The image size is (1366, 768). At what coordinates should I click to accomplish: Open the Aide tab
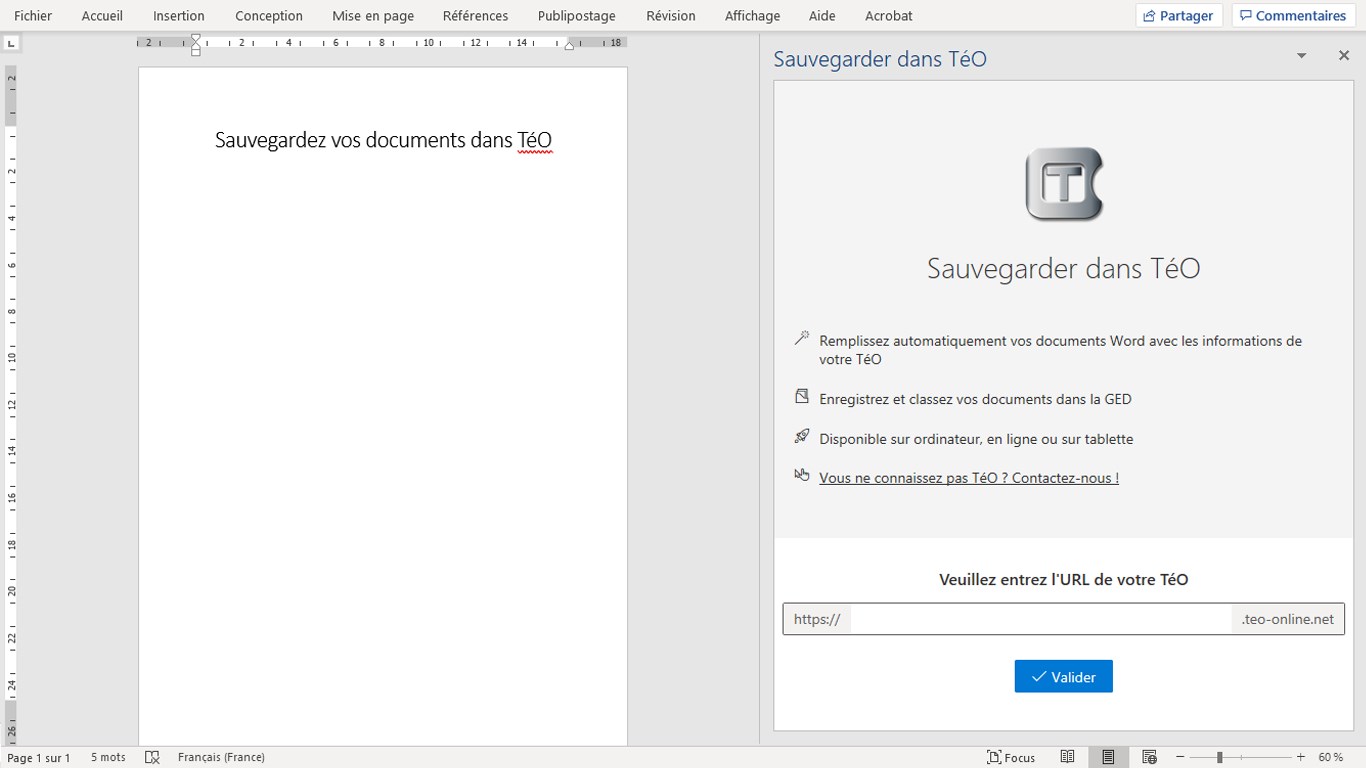[x=822, y=16]
